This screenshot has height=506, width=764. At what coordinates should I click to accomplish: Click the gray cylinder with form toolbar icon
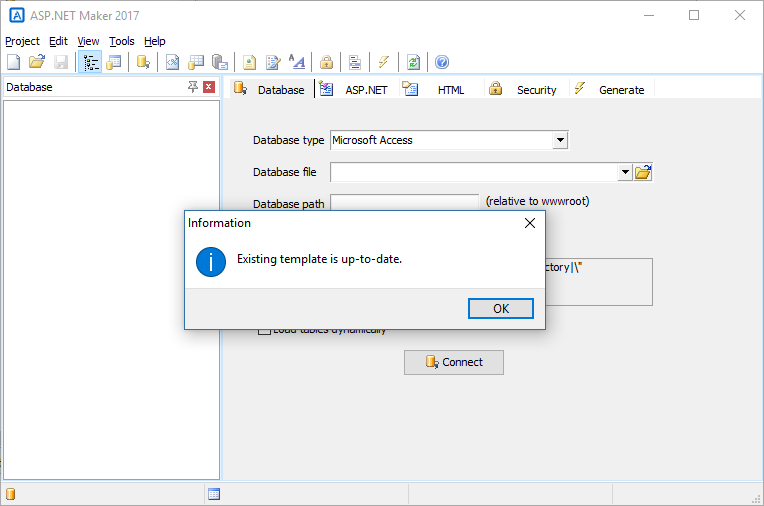[220, 62]
